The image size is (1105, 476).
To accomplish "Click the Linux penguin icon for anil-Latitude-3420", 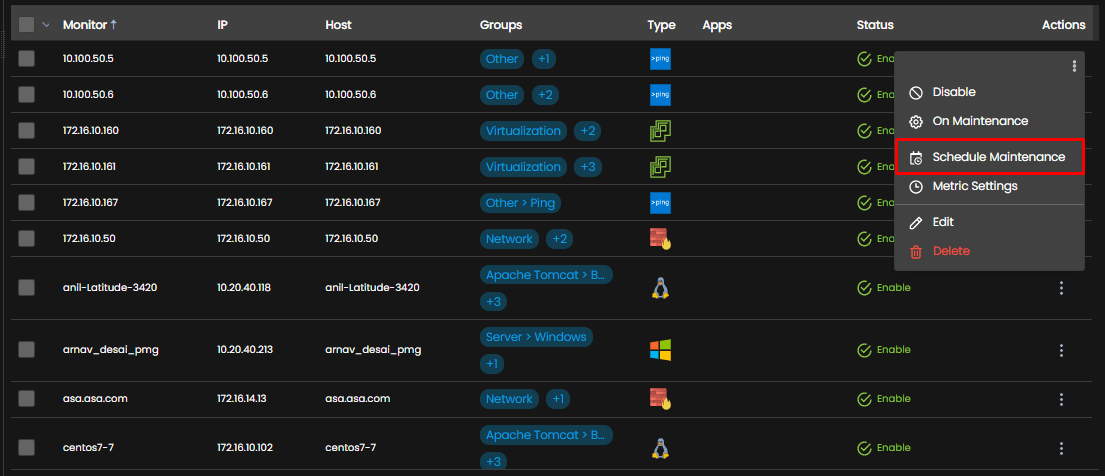I will click(x=660, y=288).
